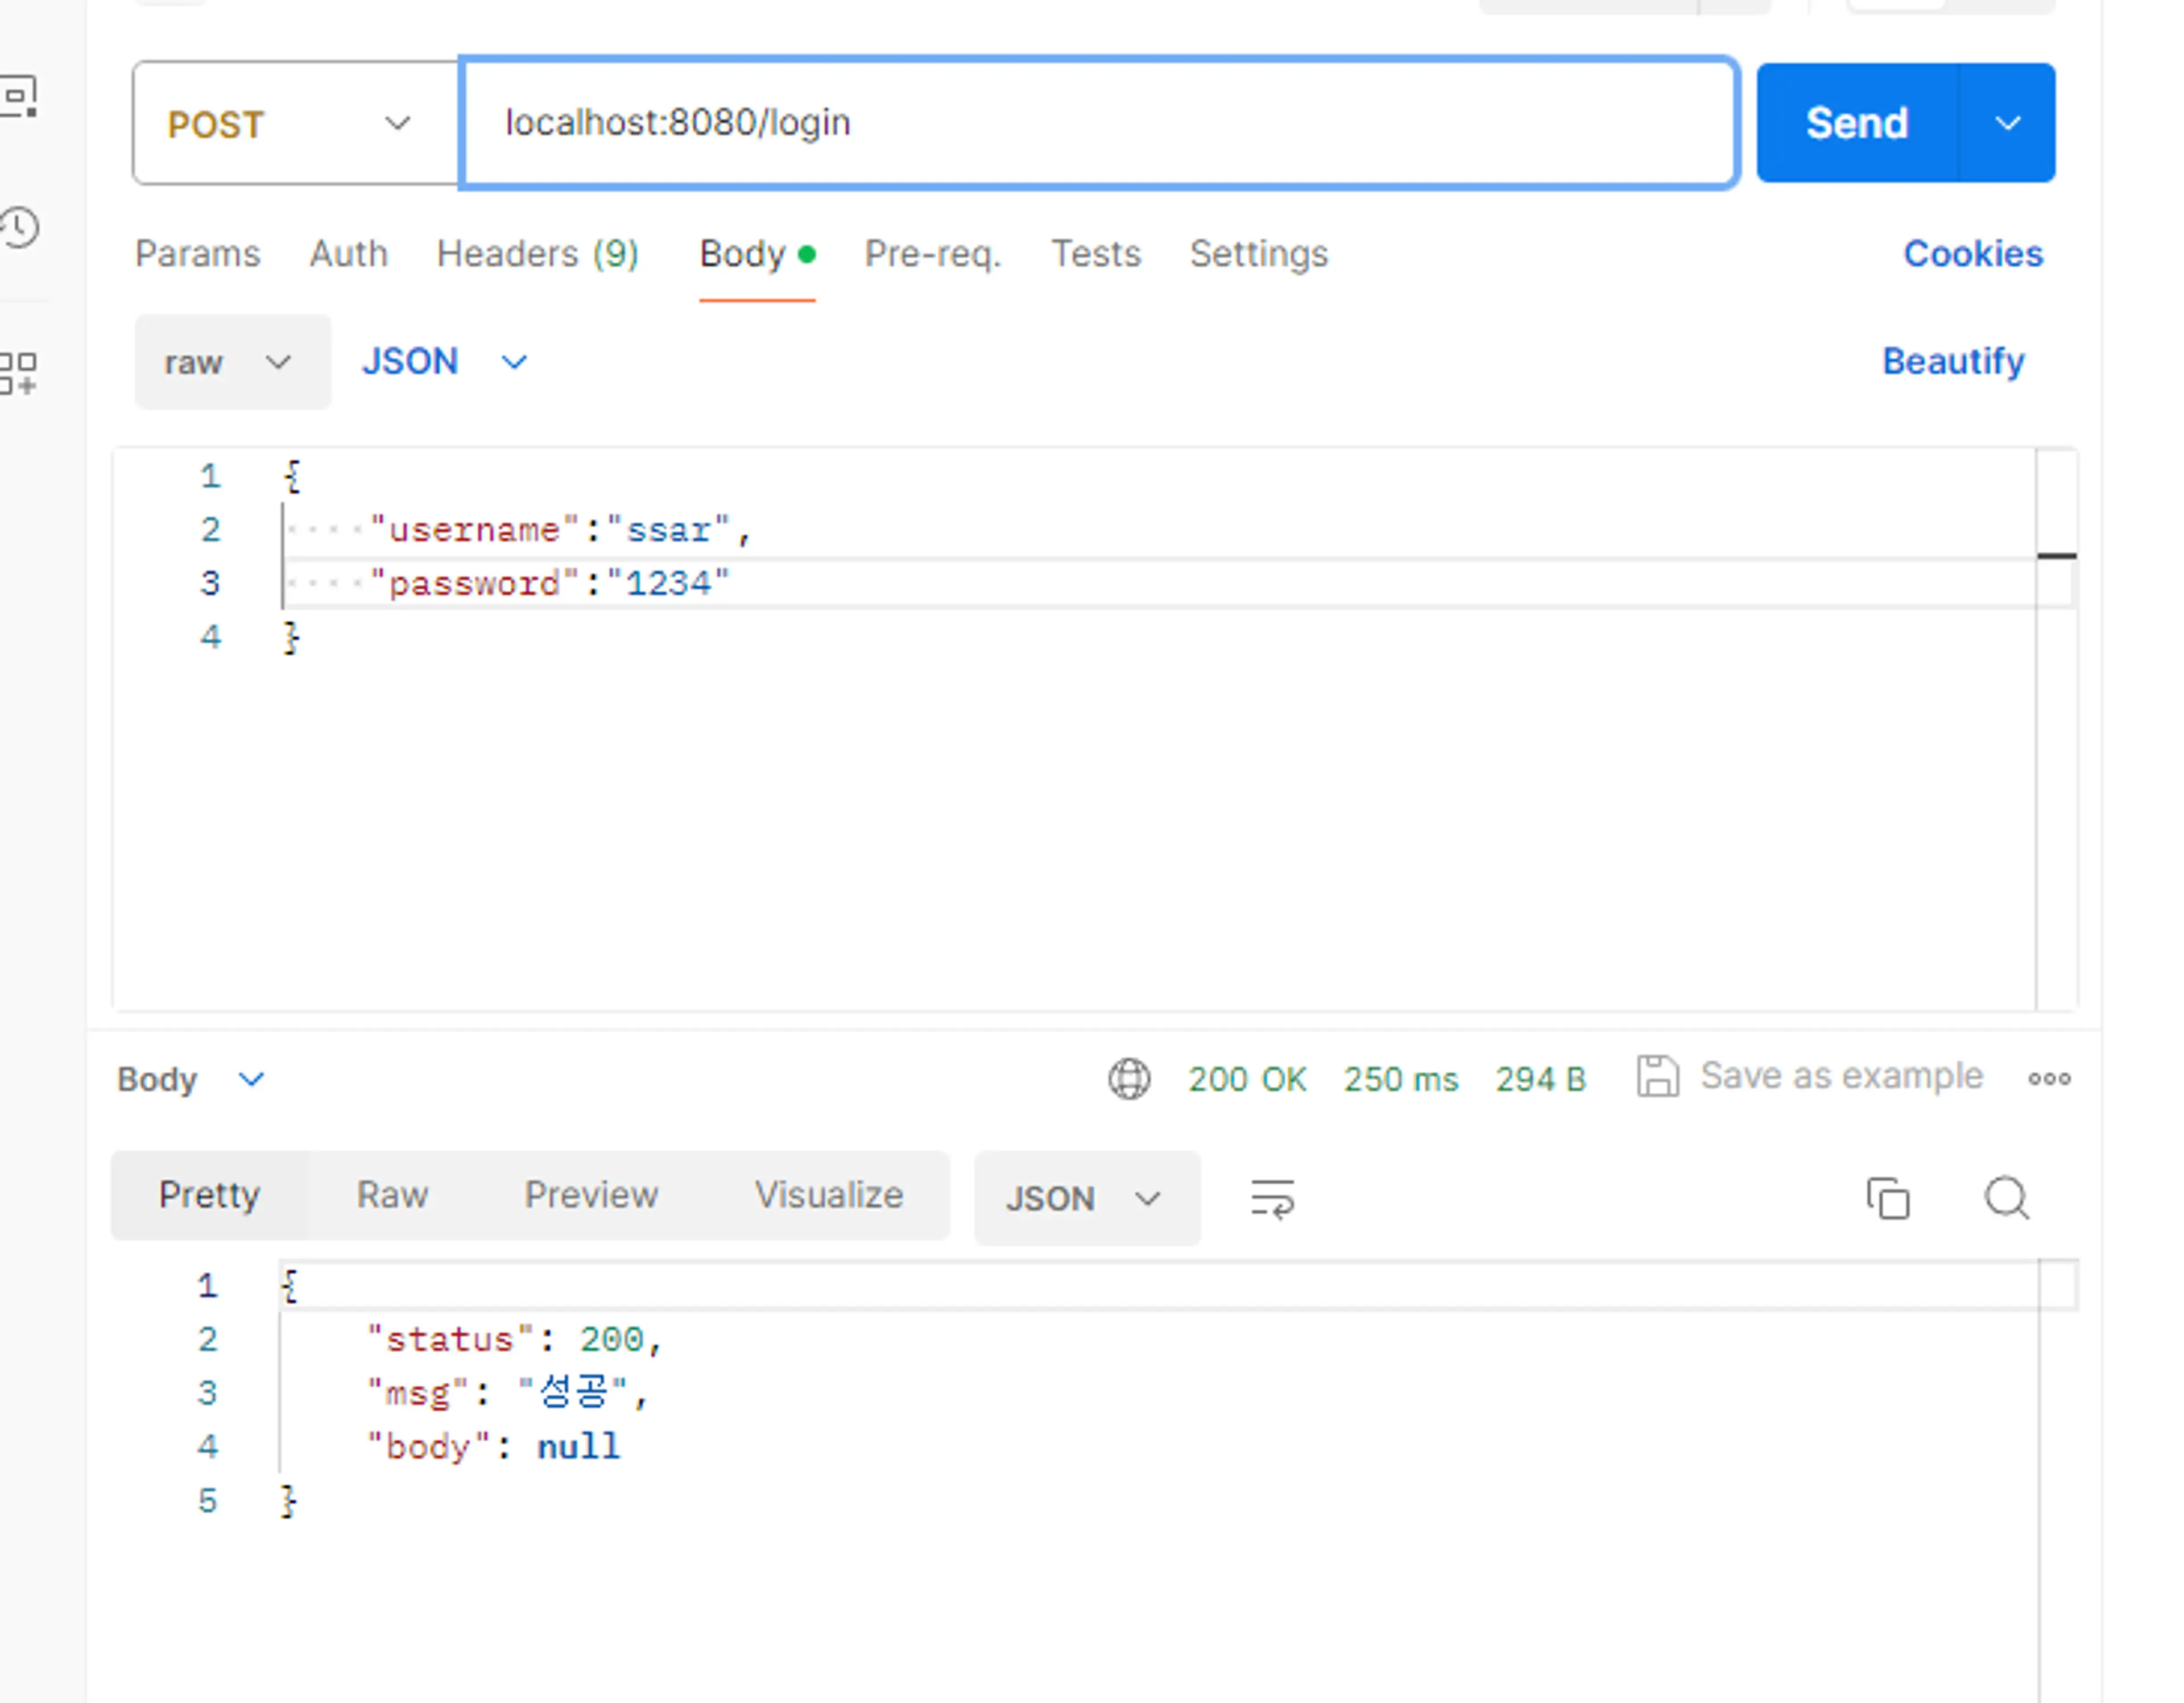The image size is (2184, 1703).
Task: Open the request JSON format dropdown
Action: [x=445, y=362]
